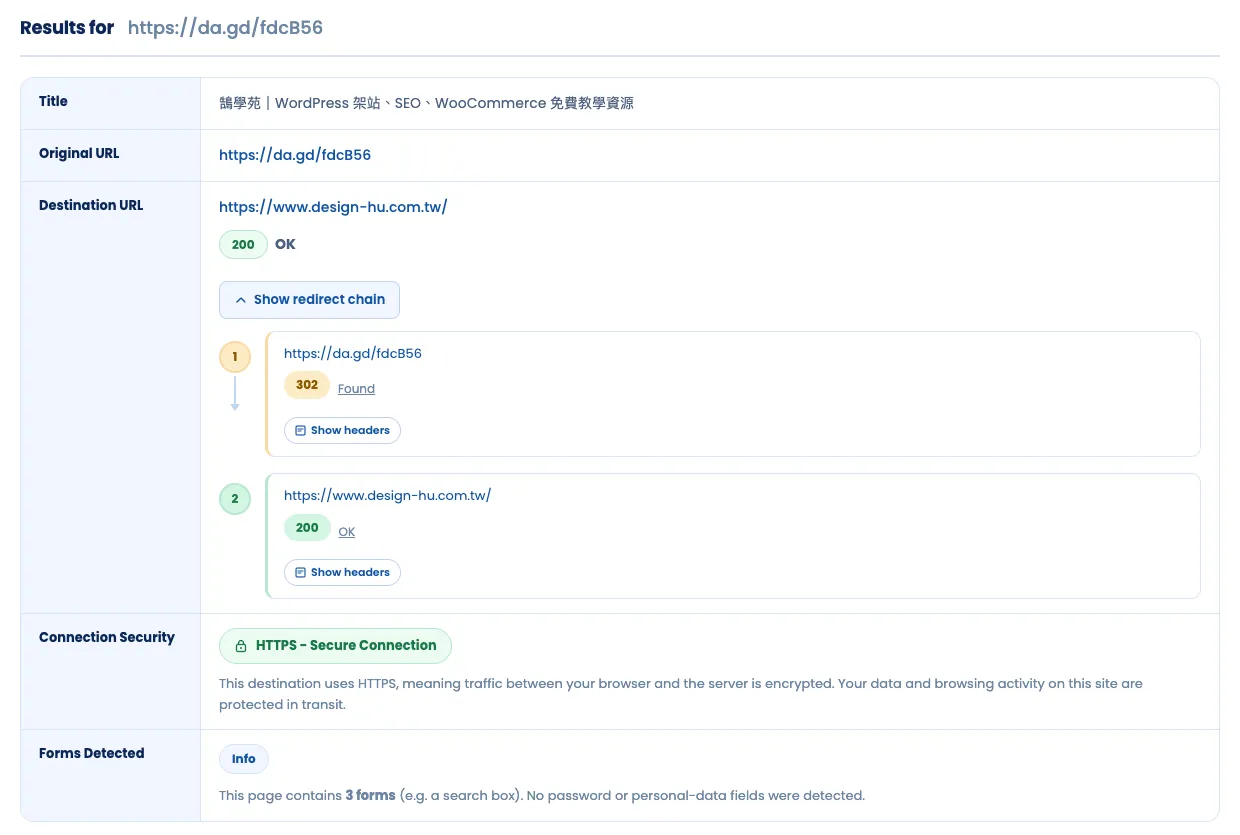Click the 'Title' row label
Screen dimensions: 1240x835
pyautogui.click(x=53, y=101)
